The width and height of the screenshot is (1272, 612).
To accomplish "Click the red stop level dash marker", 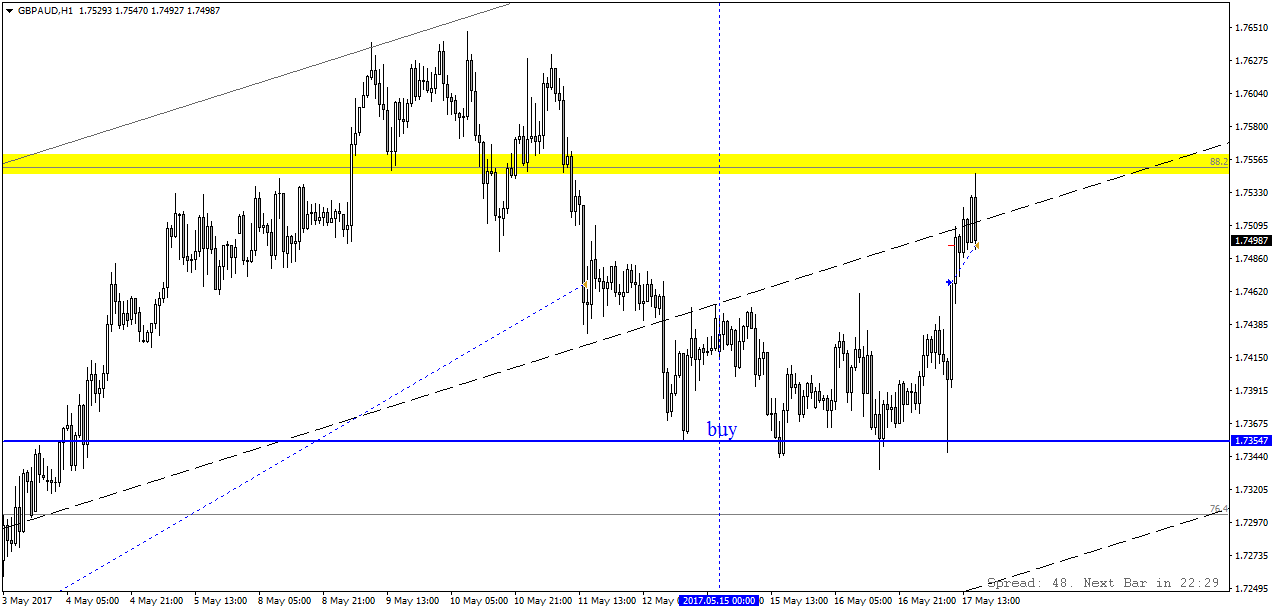I will [953, 243].
